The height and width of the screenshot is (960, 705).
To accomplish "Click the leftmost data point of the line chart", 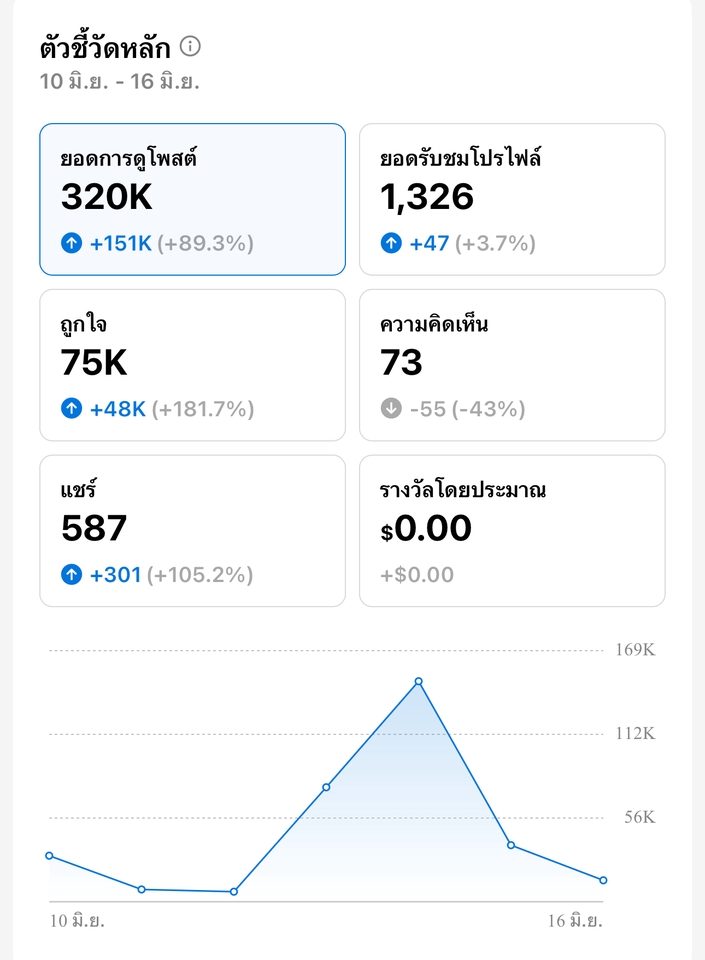I will (47, 855).
